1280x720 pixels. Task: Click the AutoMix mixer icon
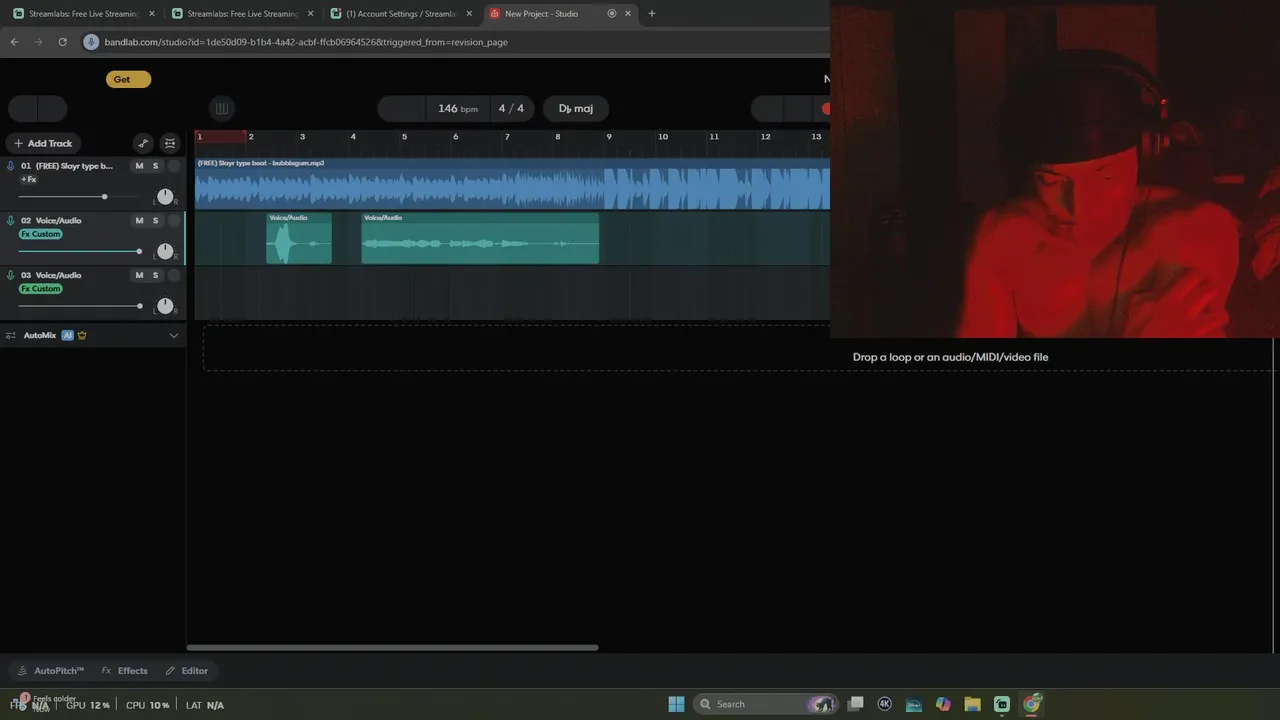11,335
